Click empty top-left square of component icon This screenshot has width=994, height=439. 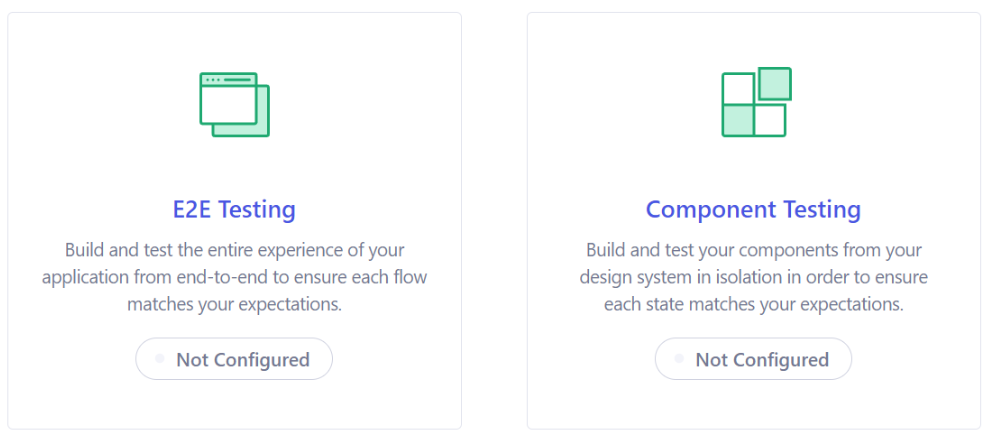[x=738, y=89]
